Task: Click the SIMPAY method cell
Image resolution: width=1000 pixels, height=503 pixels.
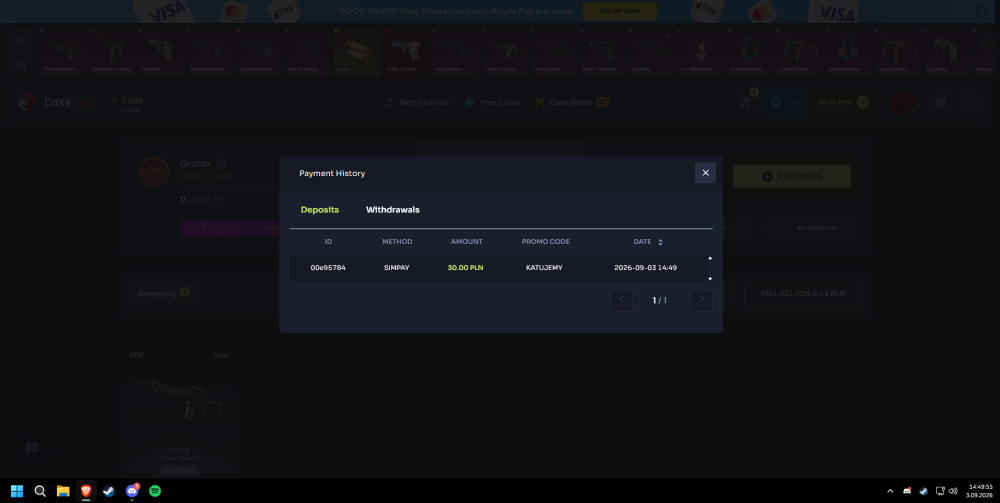Action: pos(397,268)
